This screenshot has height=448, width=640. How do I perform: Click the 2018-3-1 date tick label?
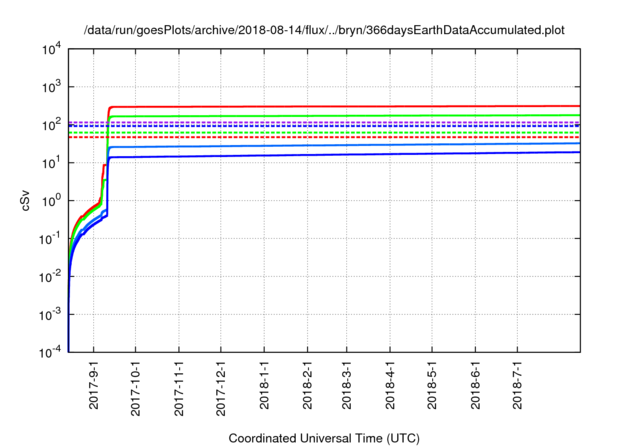[347, 384]
